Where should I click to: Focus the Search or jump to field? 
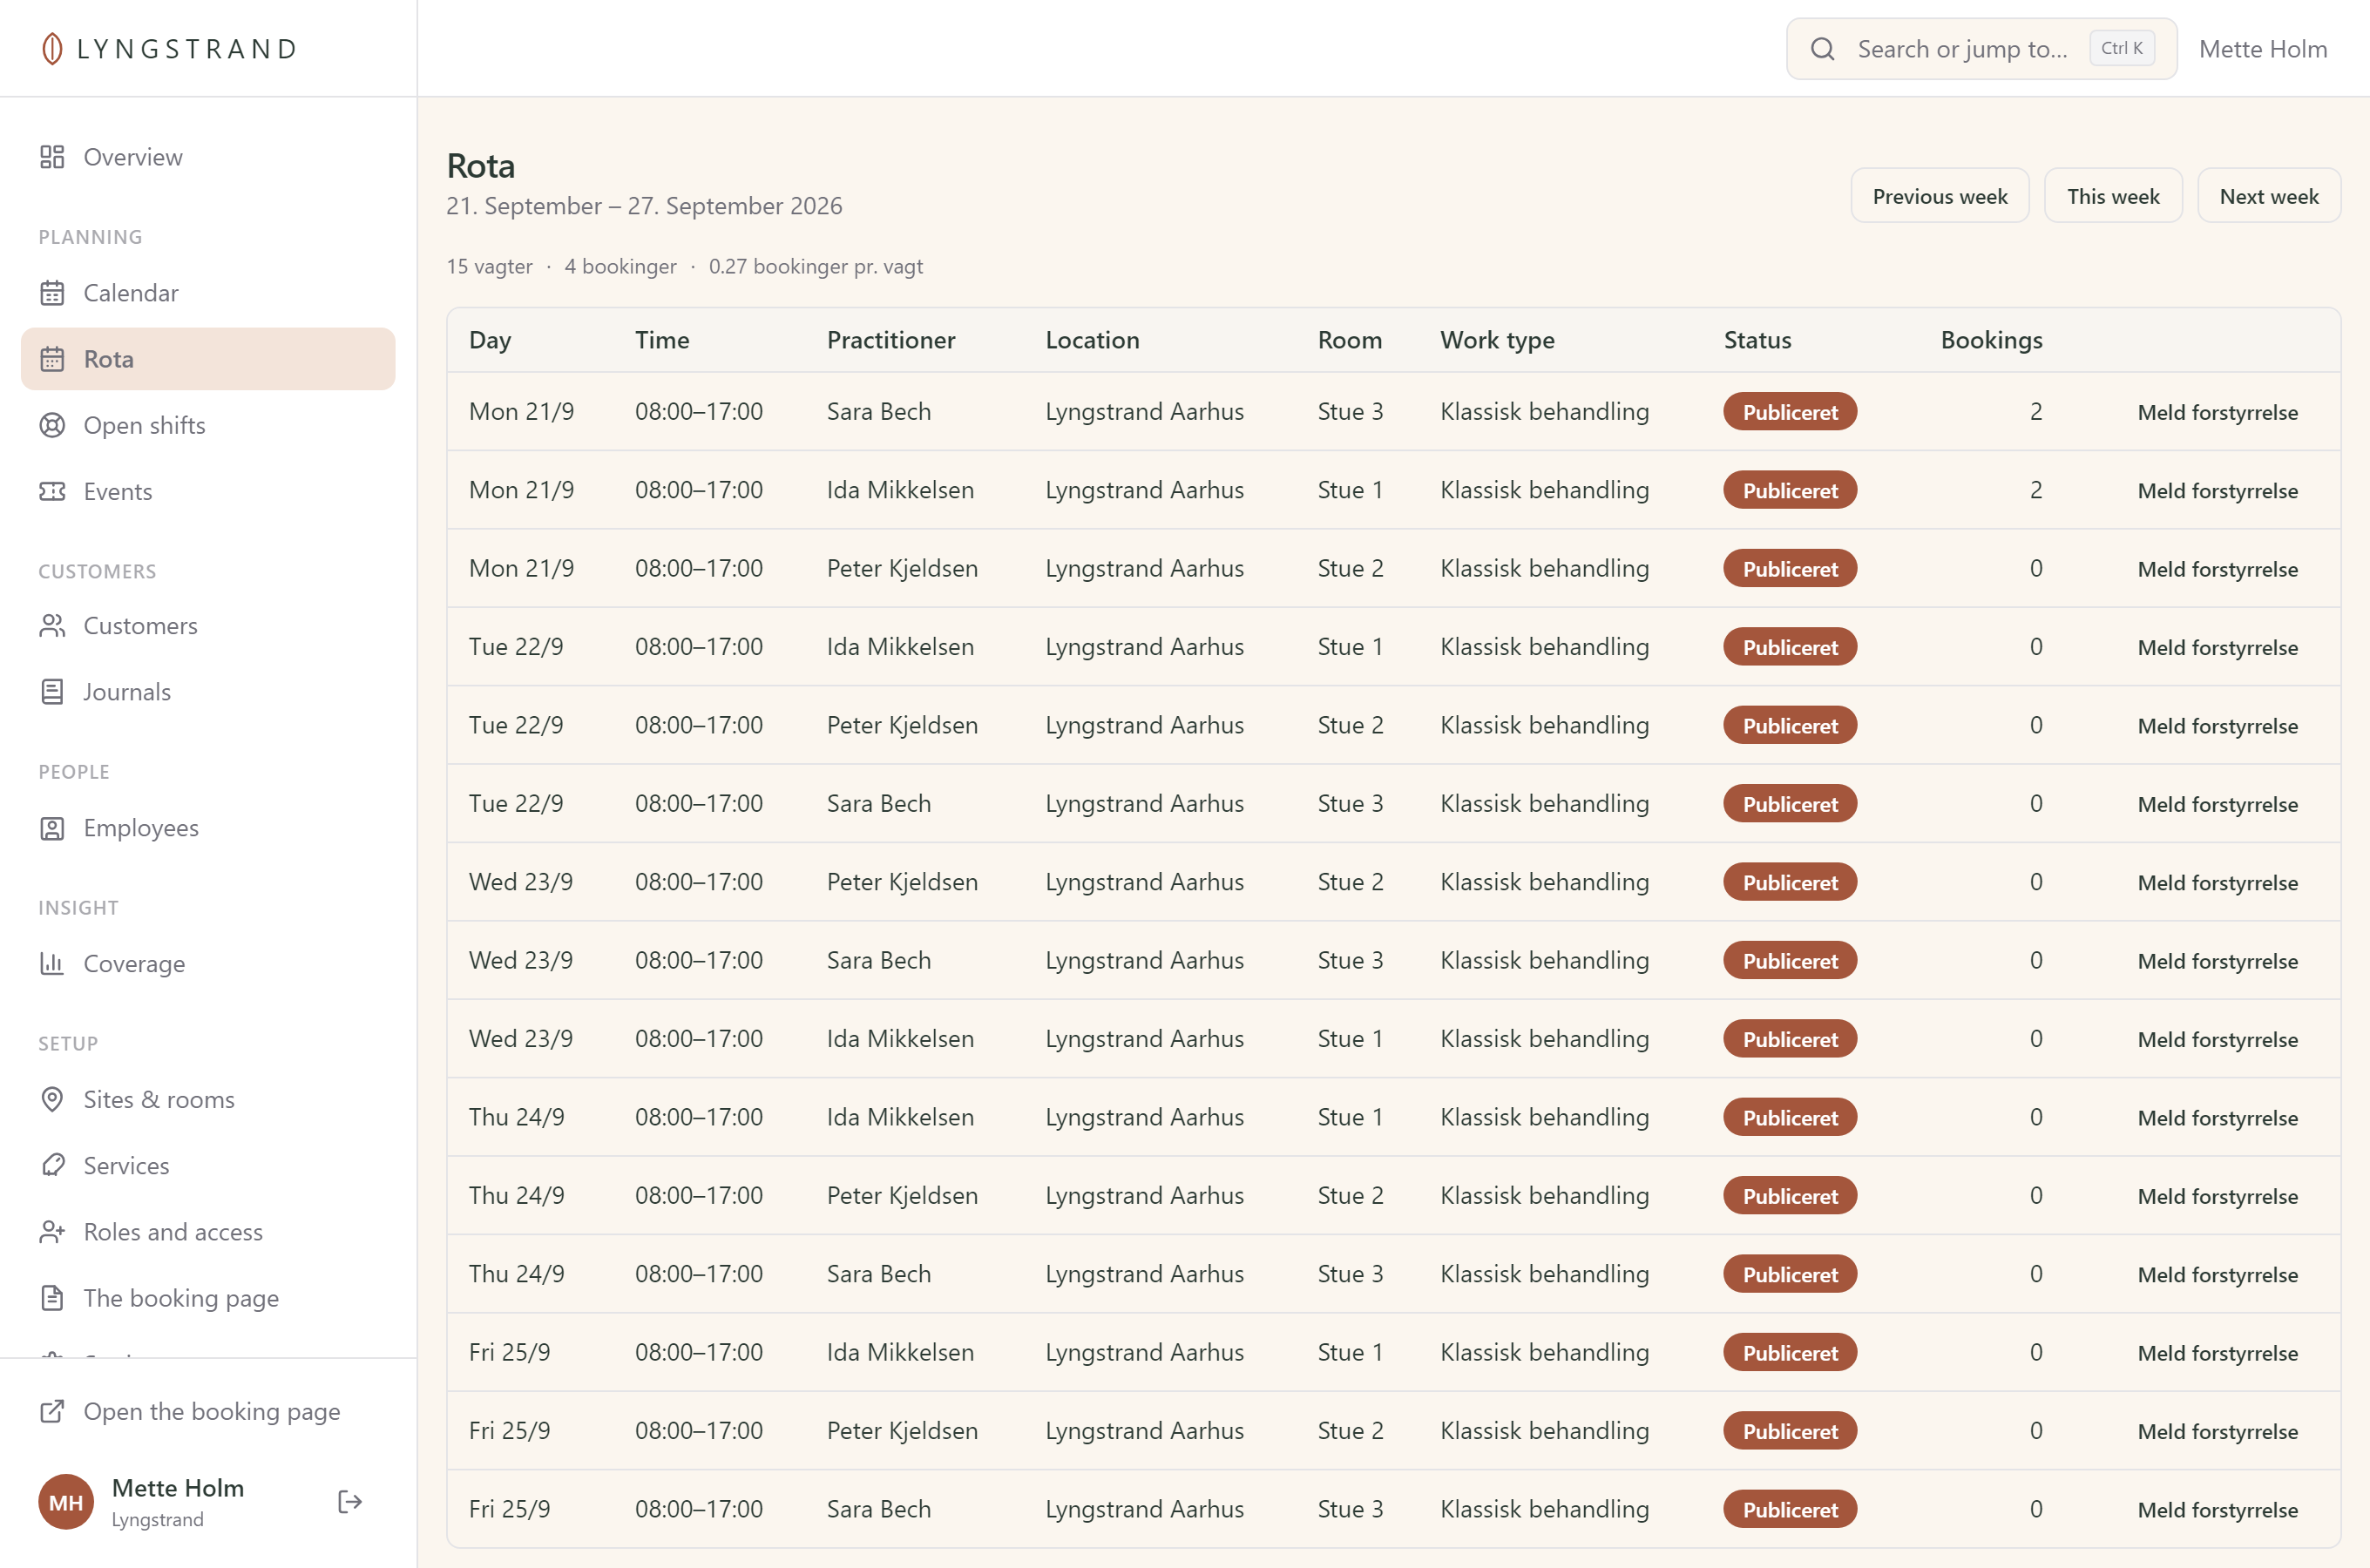coord(1981,48)
